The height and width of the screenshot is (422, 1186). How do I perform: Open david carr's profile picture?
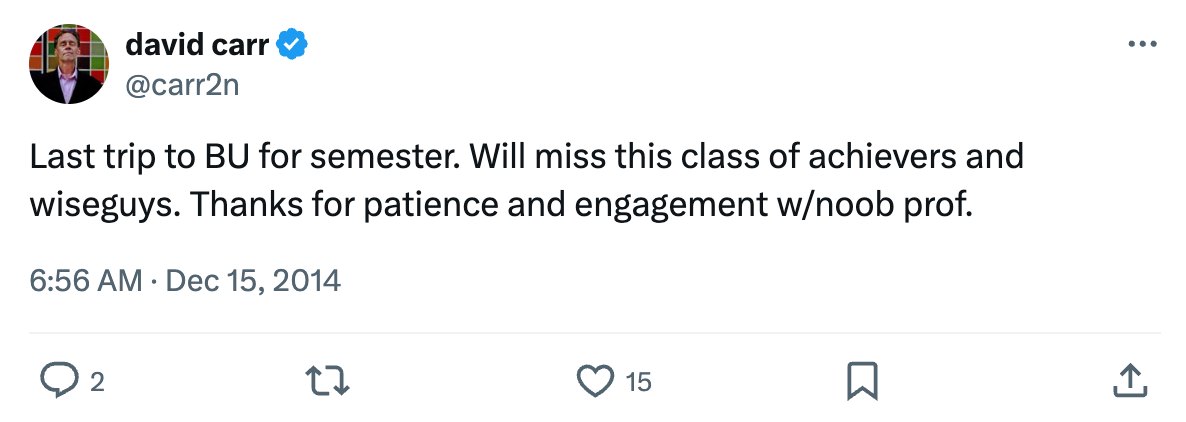point(68,65)
